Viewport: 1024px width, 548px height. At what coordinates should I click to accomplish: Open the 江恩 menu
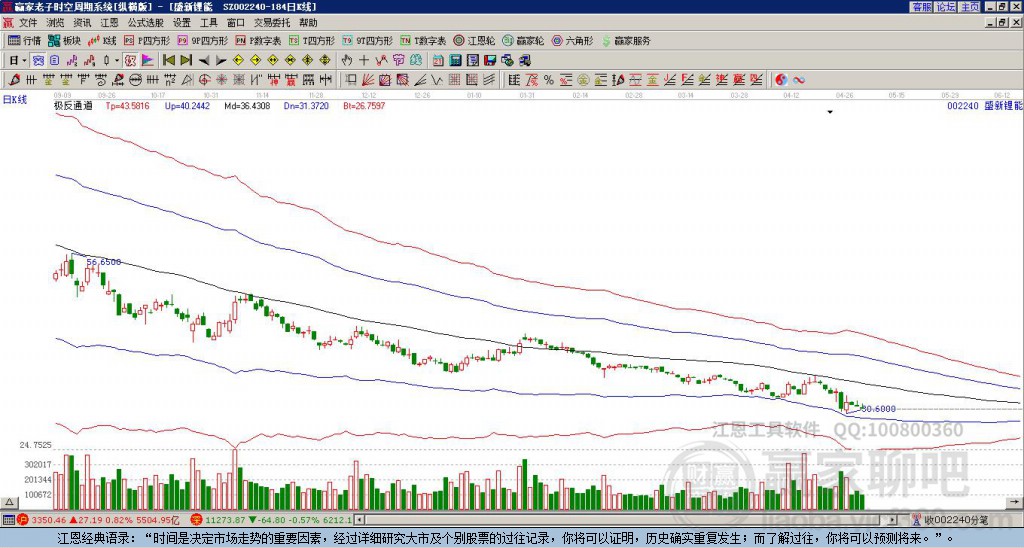tap(110, 23)
